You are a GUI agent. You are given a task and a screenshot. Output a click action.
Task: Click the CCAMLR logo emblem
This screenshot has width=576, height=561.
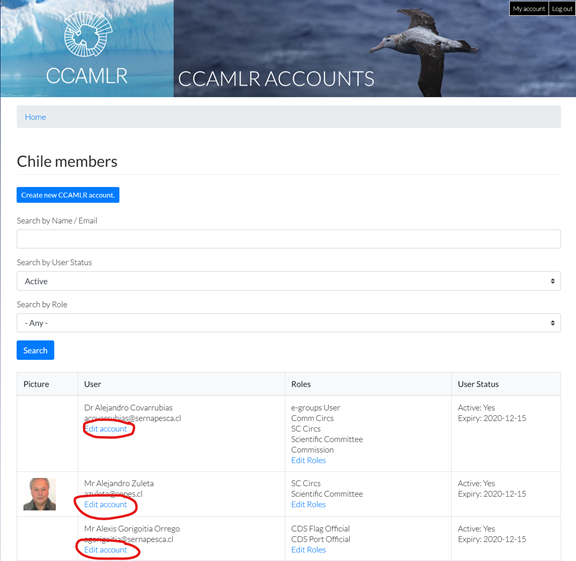pos(88,34)
